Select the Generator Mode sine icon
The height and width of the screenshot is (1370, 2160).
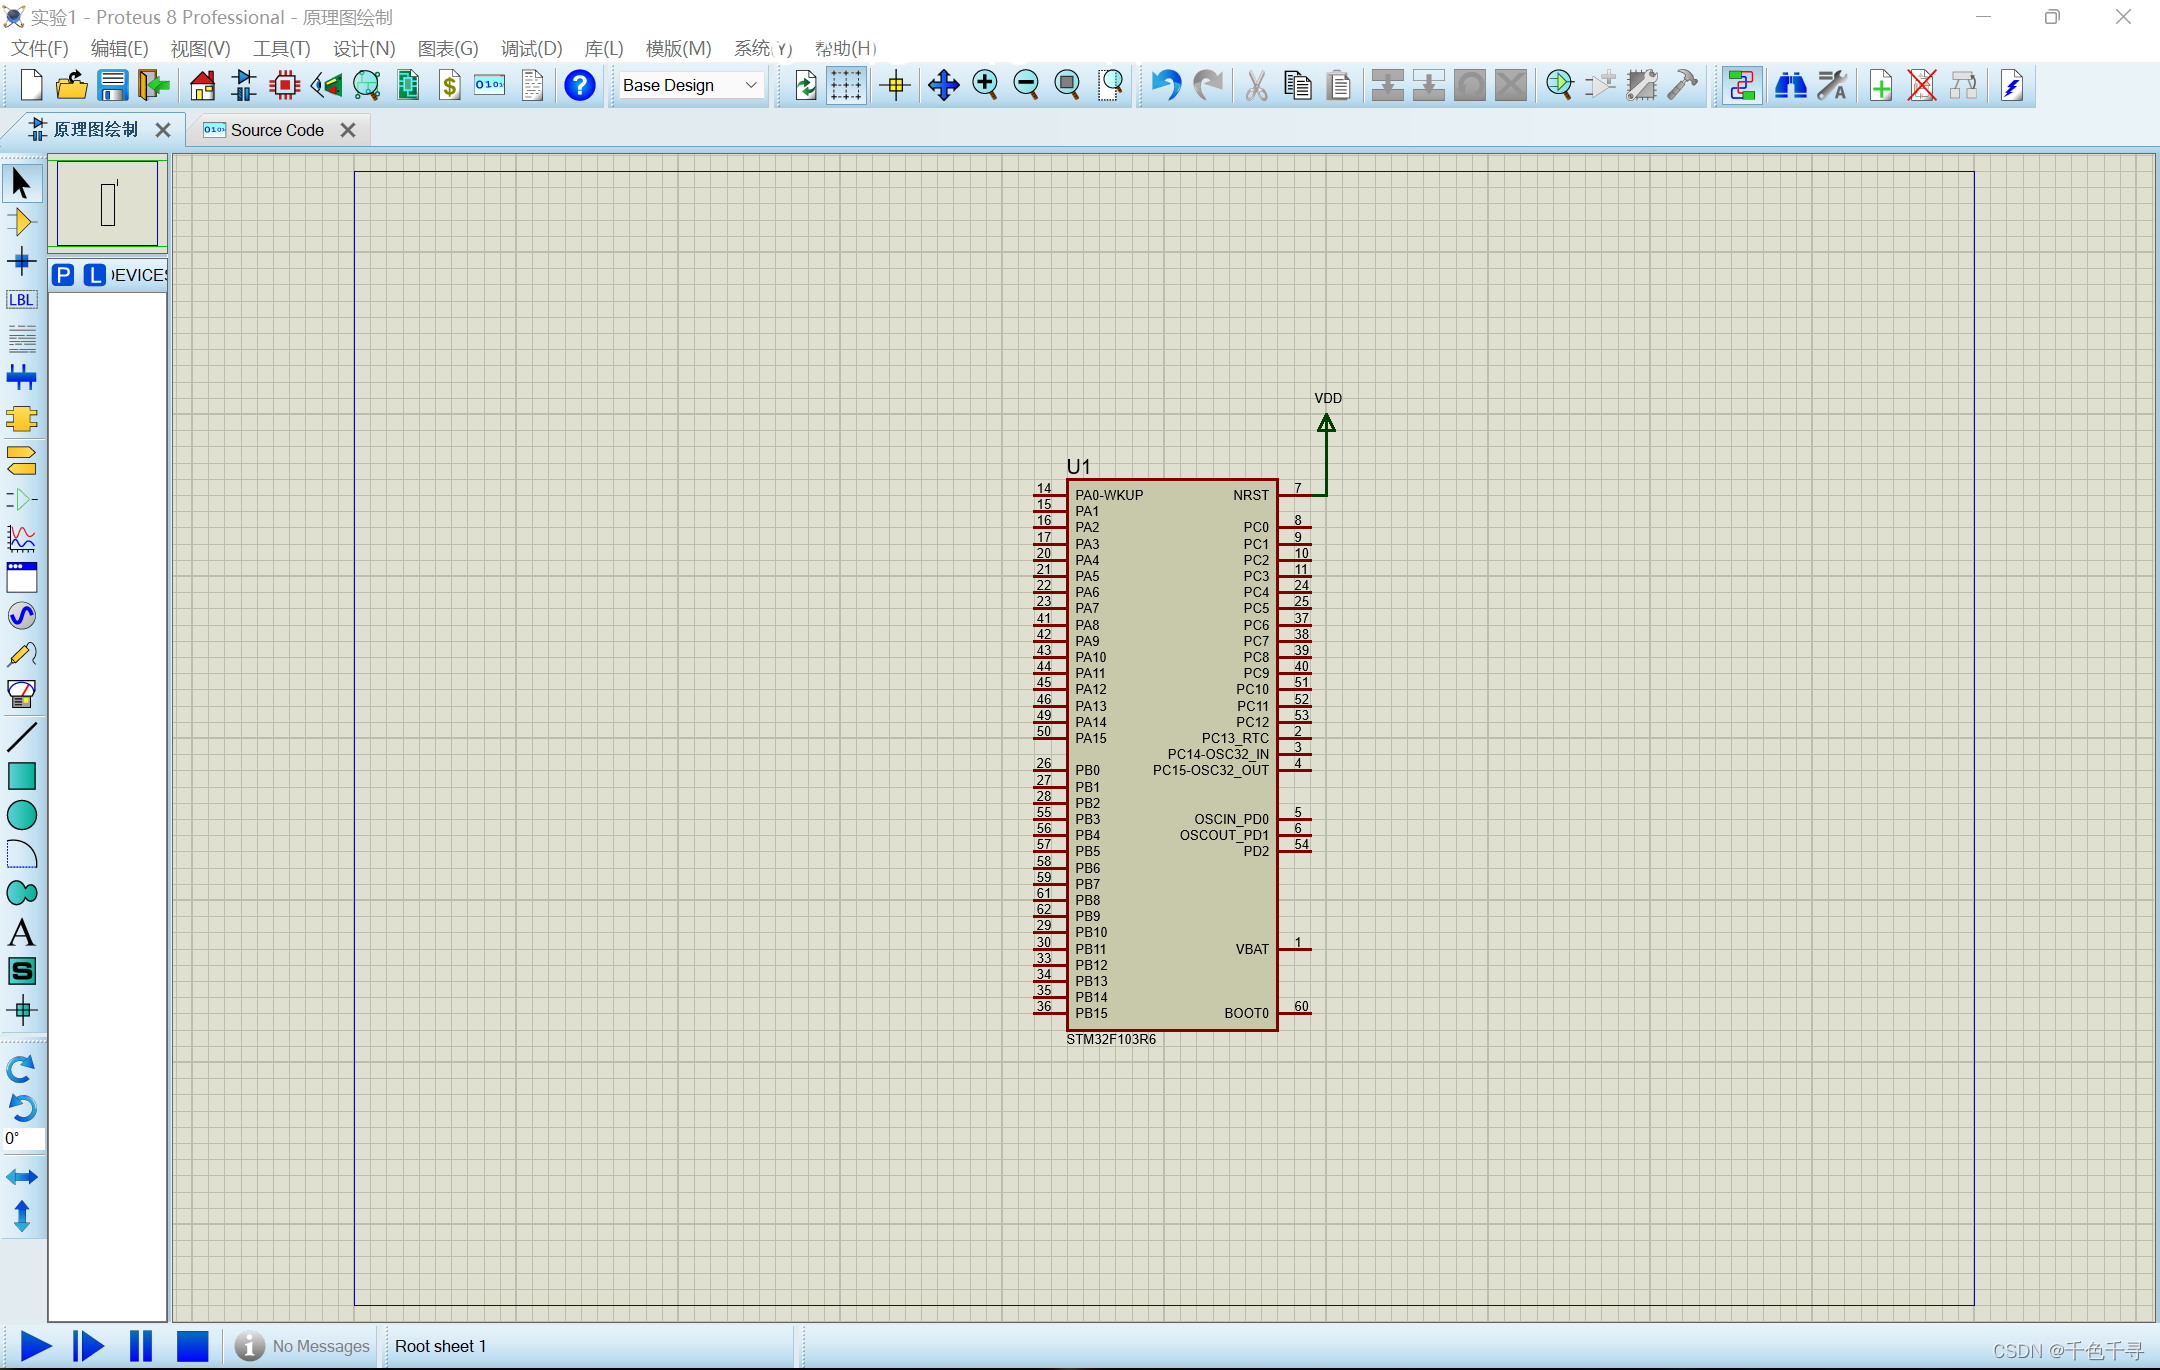click(21, 615)
